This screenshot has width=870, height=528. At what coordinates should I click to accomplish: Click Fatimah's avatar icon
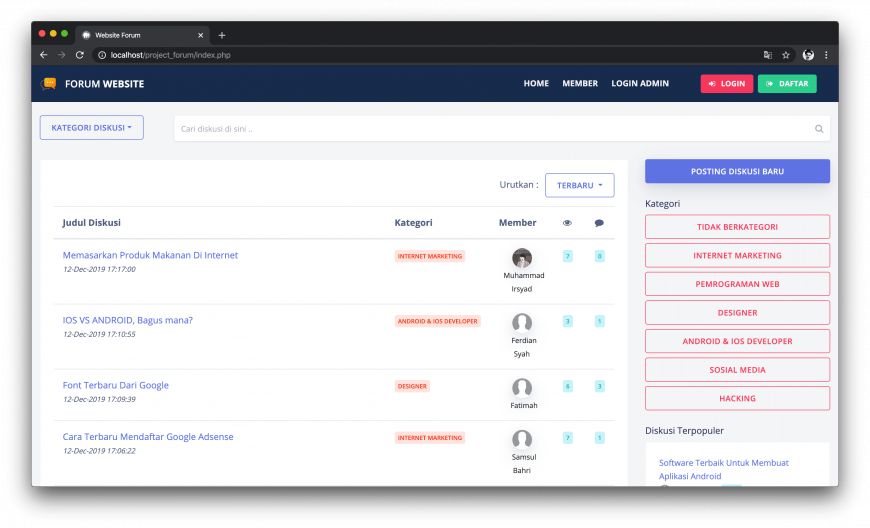522,388
